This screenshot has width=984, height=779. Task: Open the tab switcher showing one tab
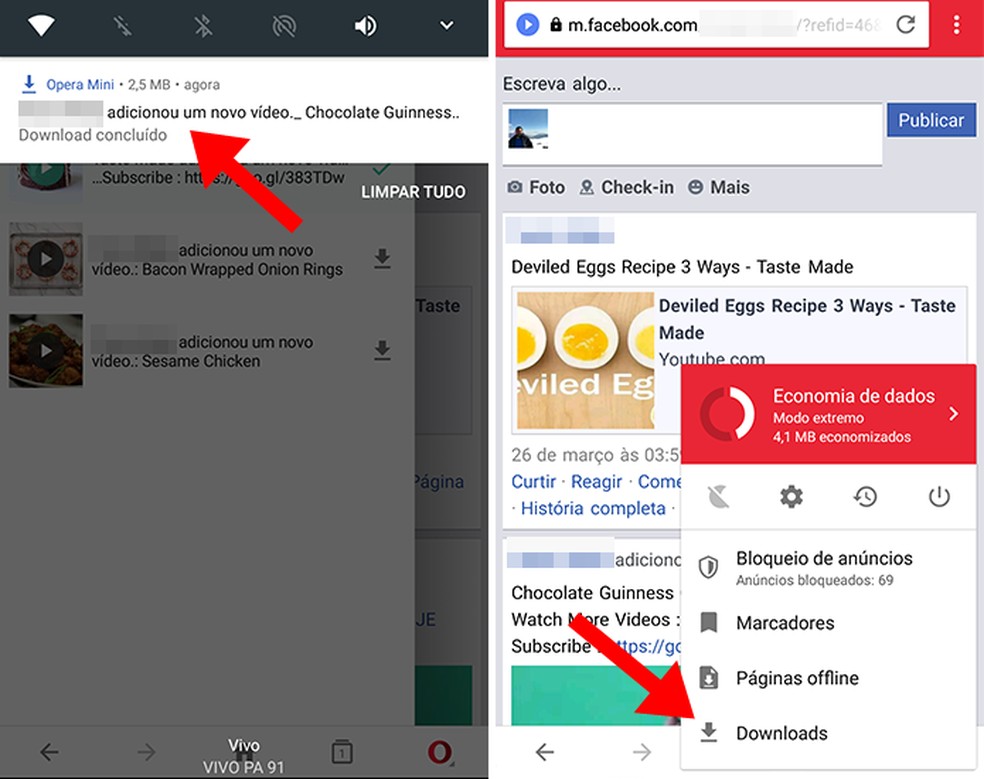[x=342, y=752]
